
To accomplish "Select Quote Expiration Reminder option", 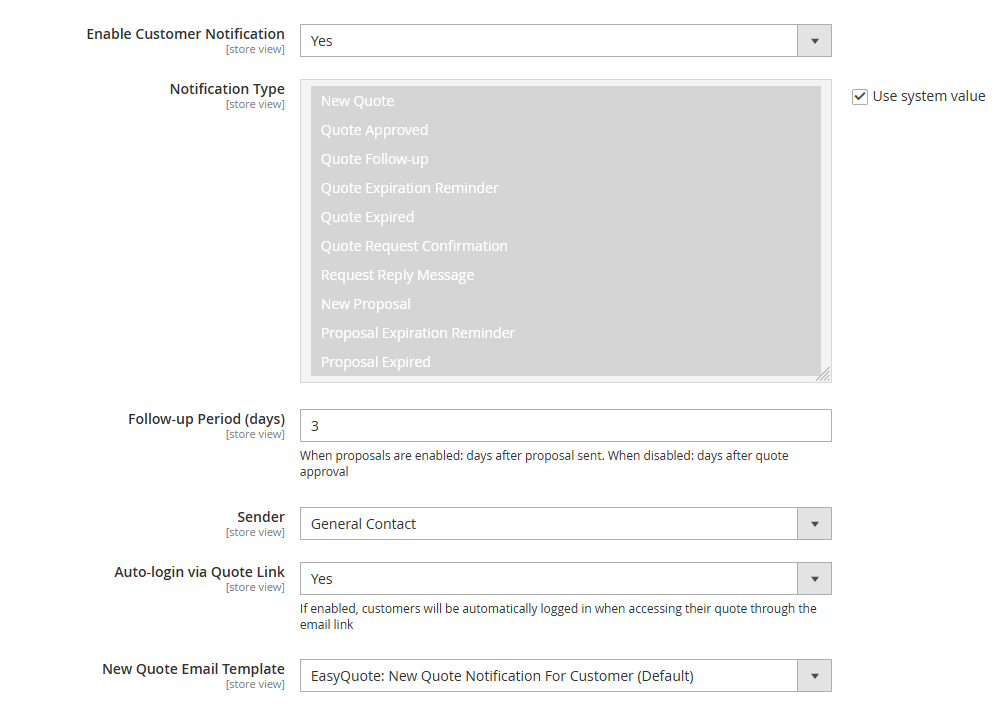I will coord(409,187).
